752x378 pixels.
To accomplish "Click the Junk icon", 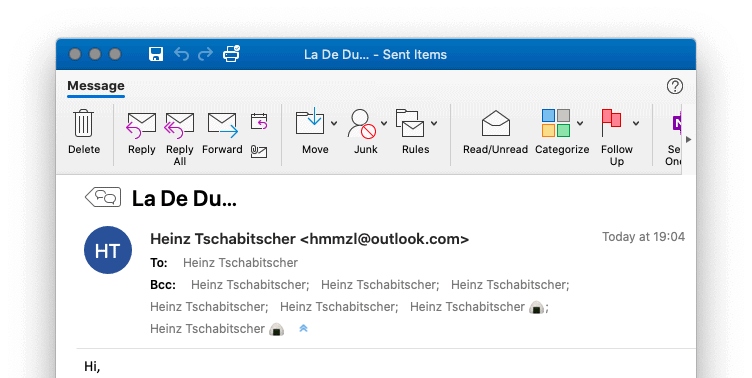I will pyautogui.click(x=362, y=123).
